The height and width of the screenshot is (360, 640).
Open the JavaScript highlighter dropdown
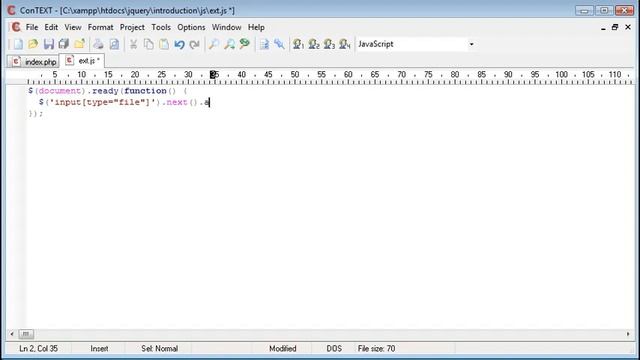pyautogui.click(x=471, y=44)
